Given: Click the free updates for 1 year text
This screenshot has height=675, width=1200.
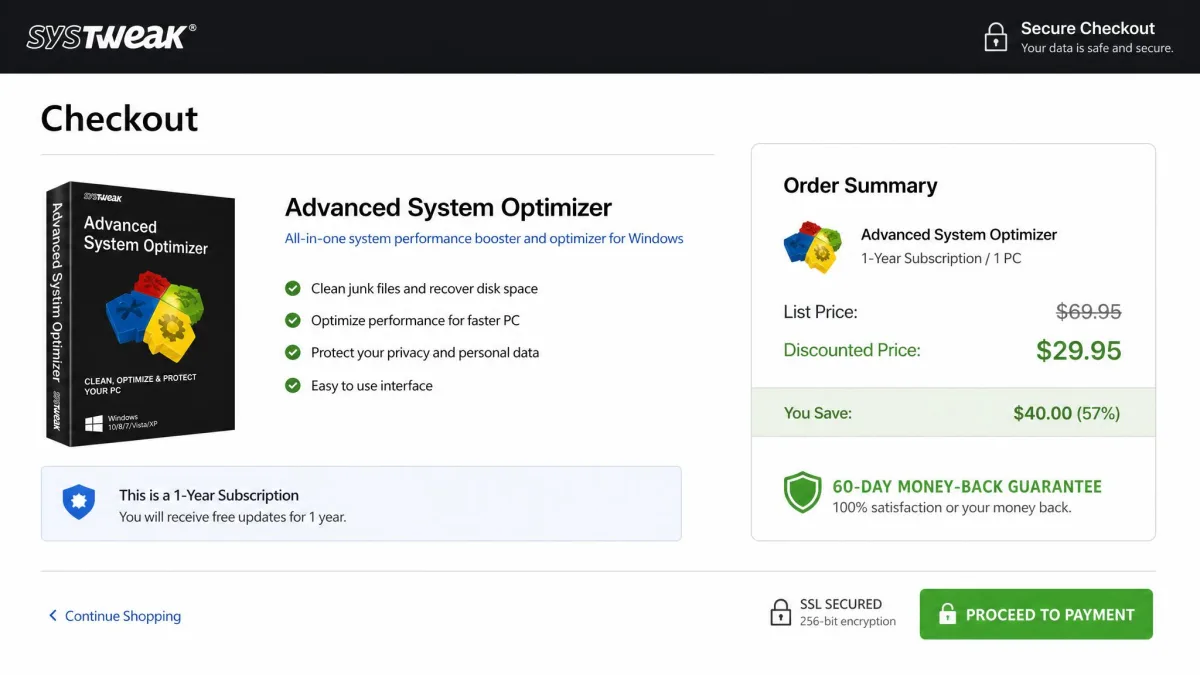Looking at the screenshot, I should click(232, 517).
